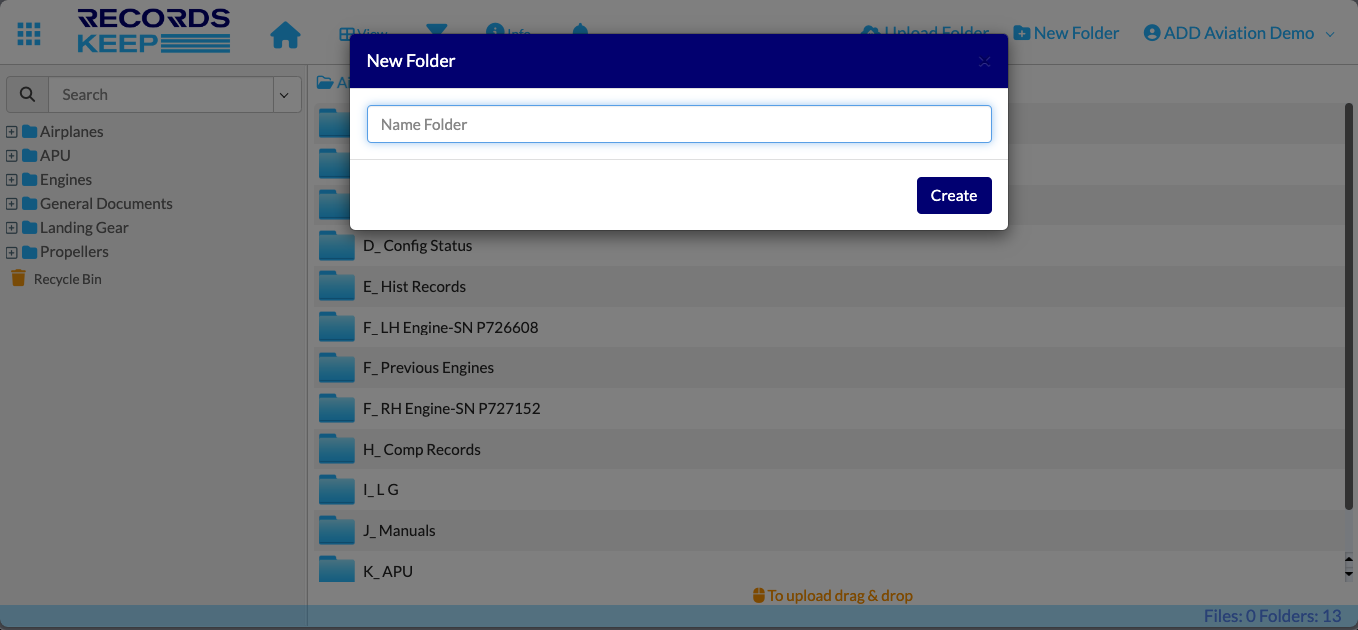The image size is (1358, 630).
Task: Expand the Landing Gear tree node
Action: click(x=12, y=228)
